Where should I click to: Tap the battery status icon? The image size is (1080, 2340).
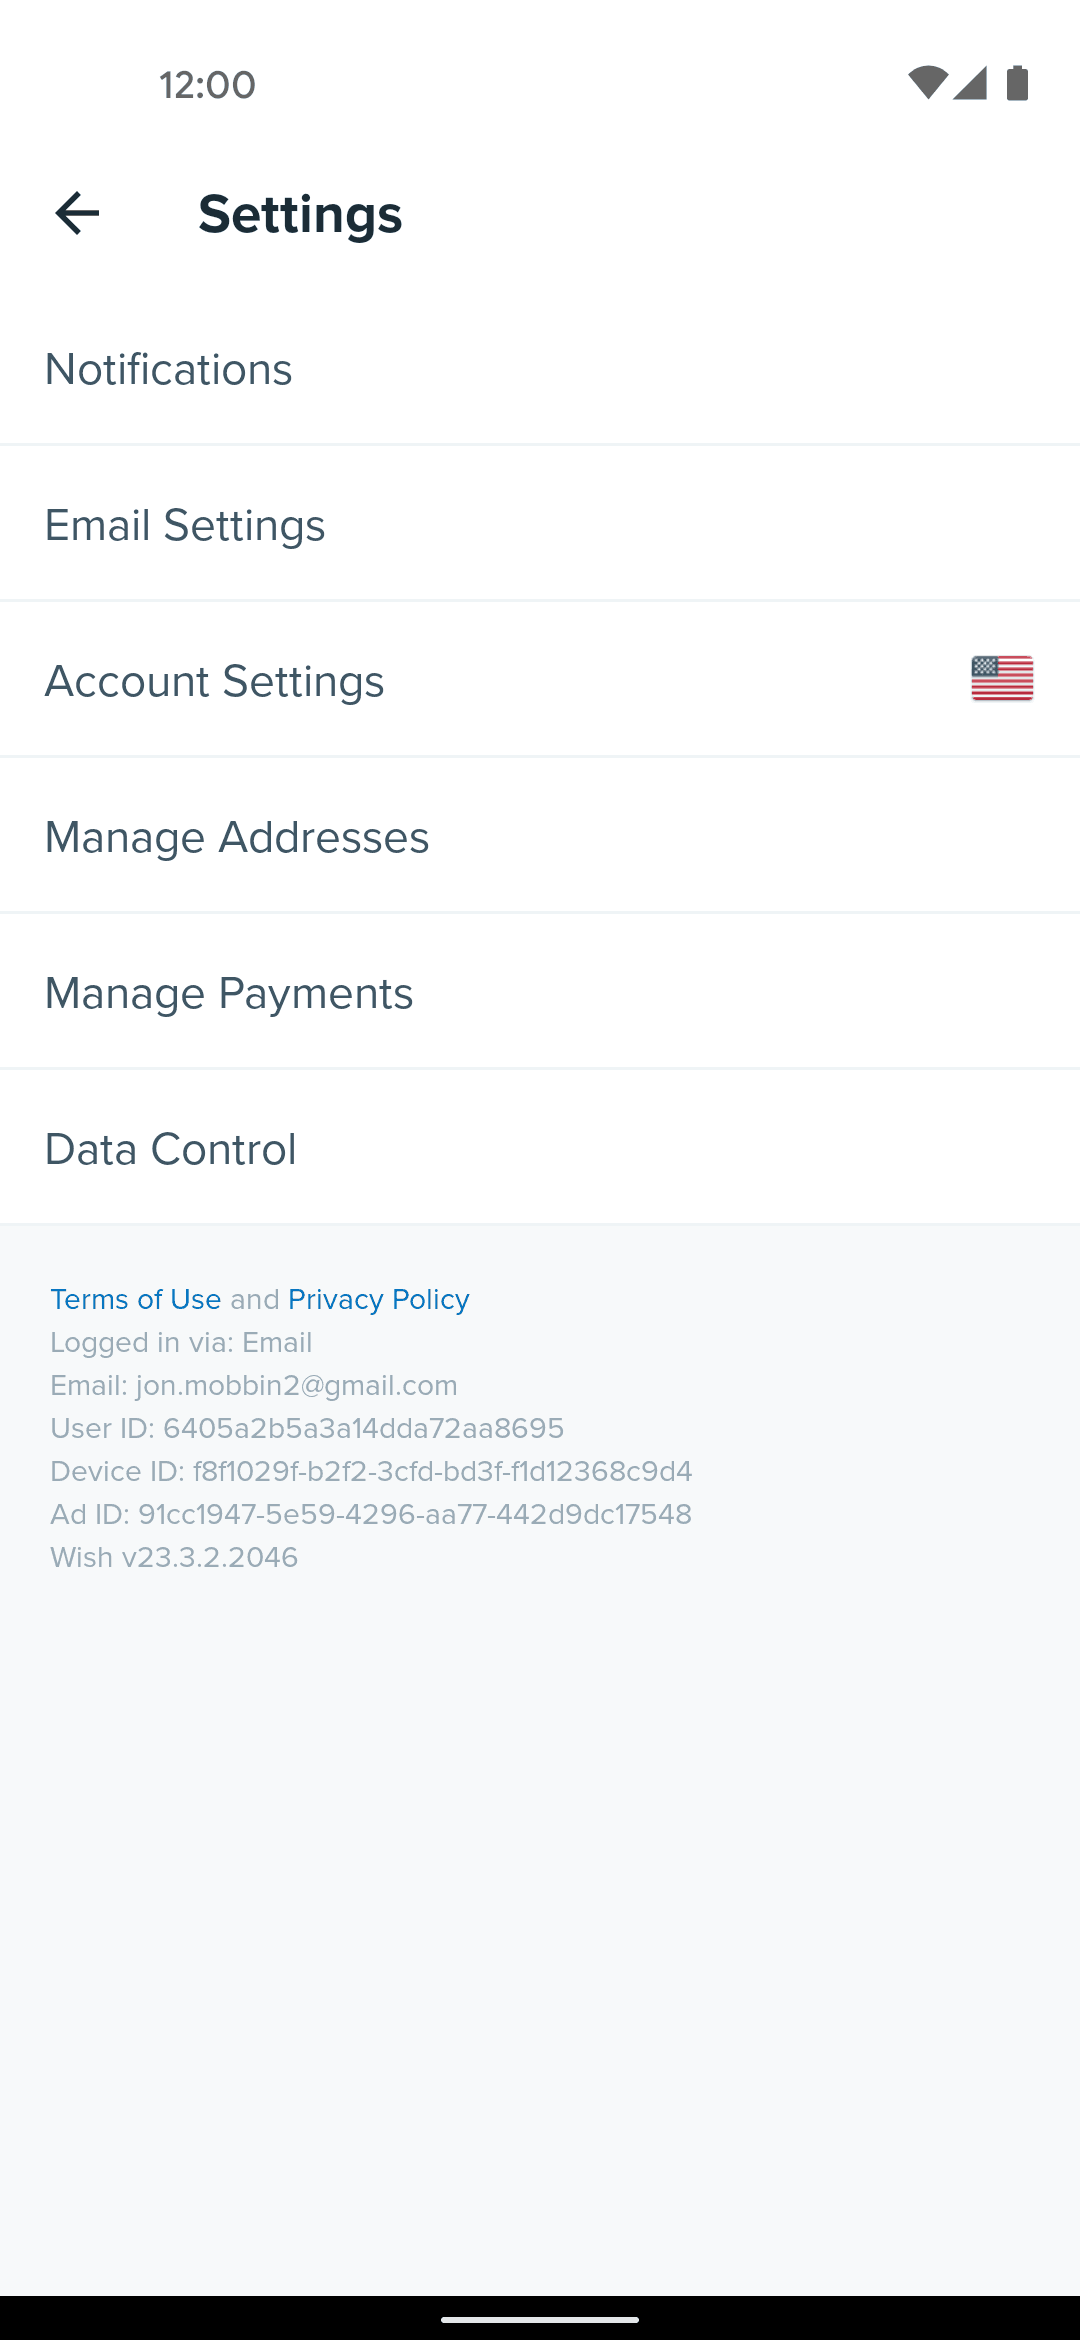(x=1017, y=83)
